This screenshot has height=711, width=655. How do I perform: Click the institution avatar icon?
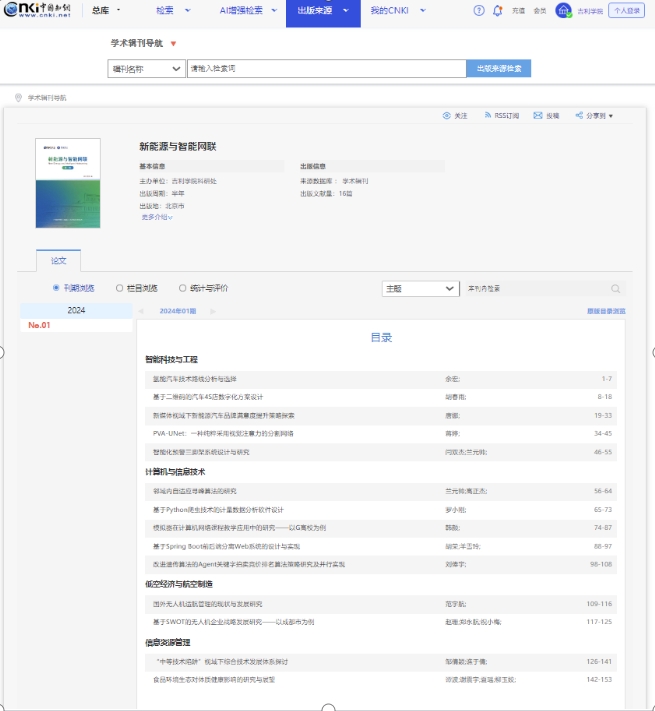[x=563, y=10]
